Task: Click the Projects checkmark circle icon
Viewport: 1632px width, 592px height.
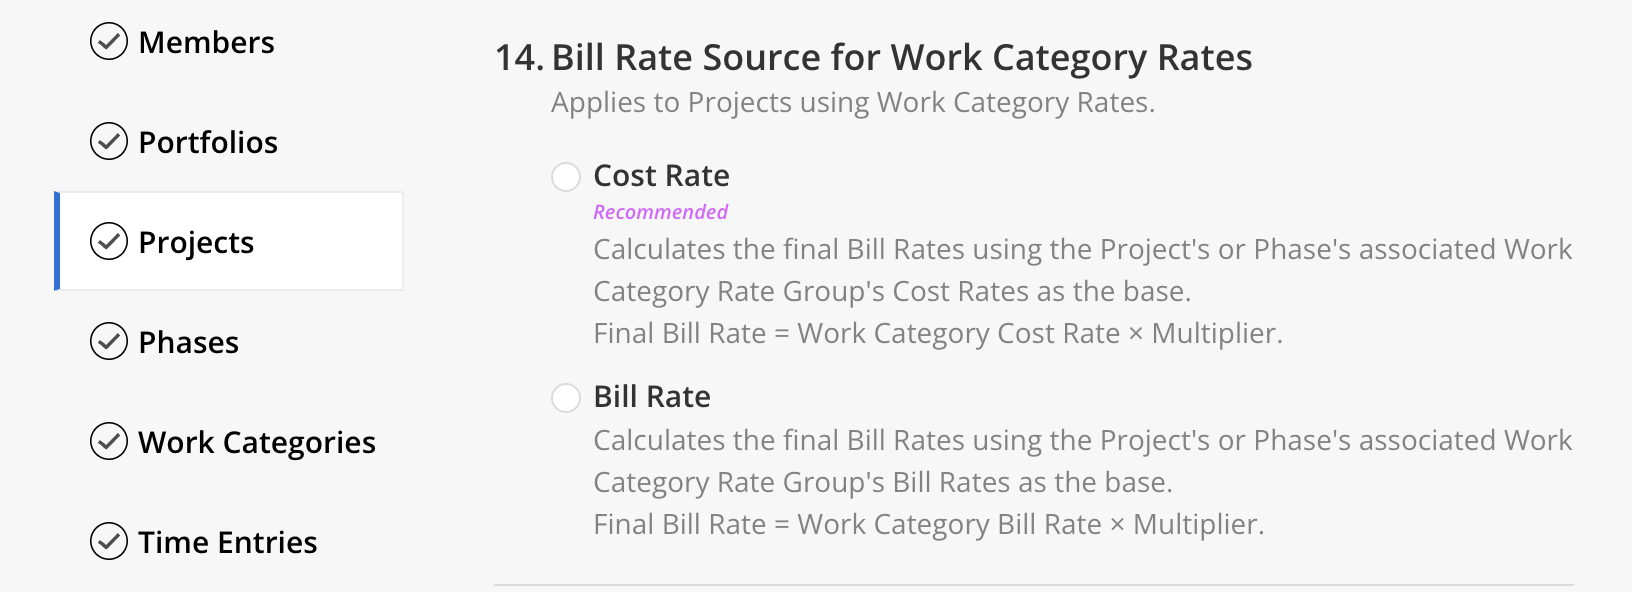Action: point(109,242)
